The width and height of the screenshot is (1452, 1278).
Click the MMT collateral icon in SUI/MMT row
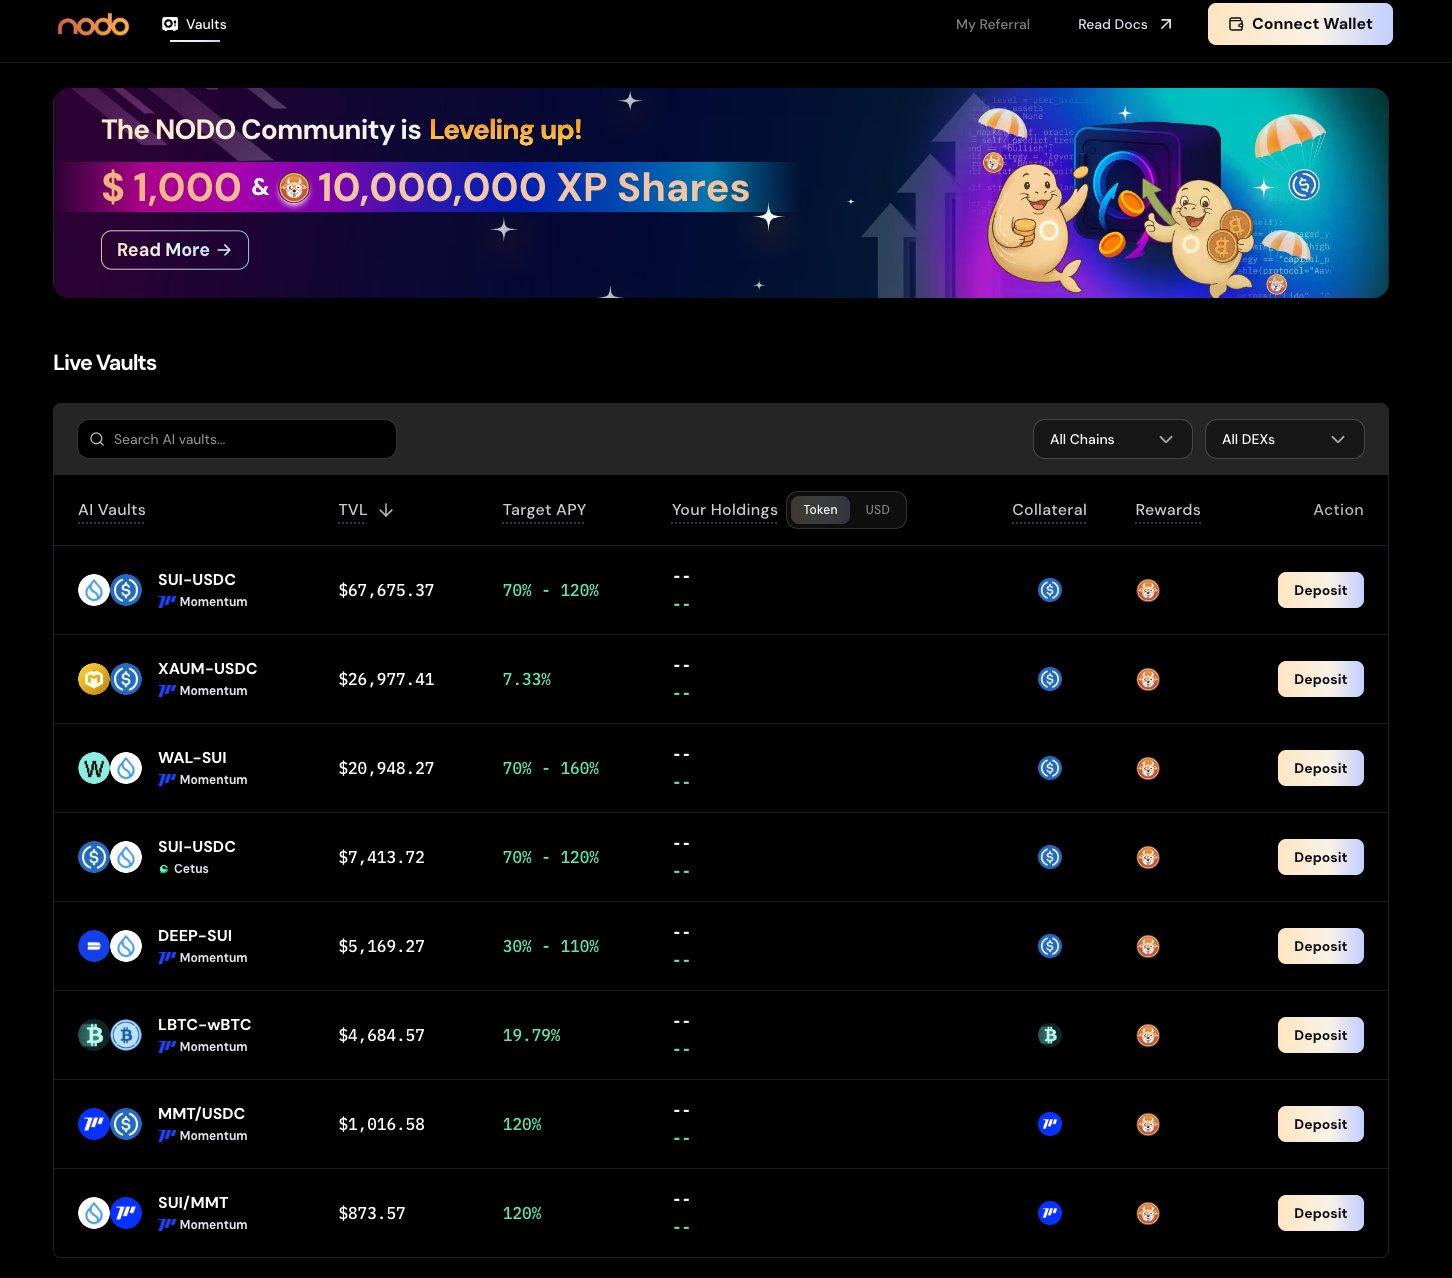point(1050,1213)
